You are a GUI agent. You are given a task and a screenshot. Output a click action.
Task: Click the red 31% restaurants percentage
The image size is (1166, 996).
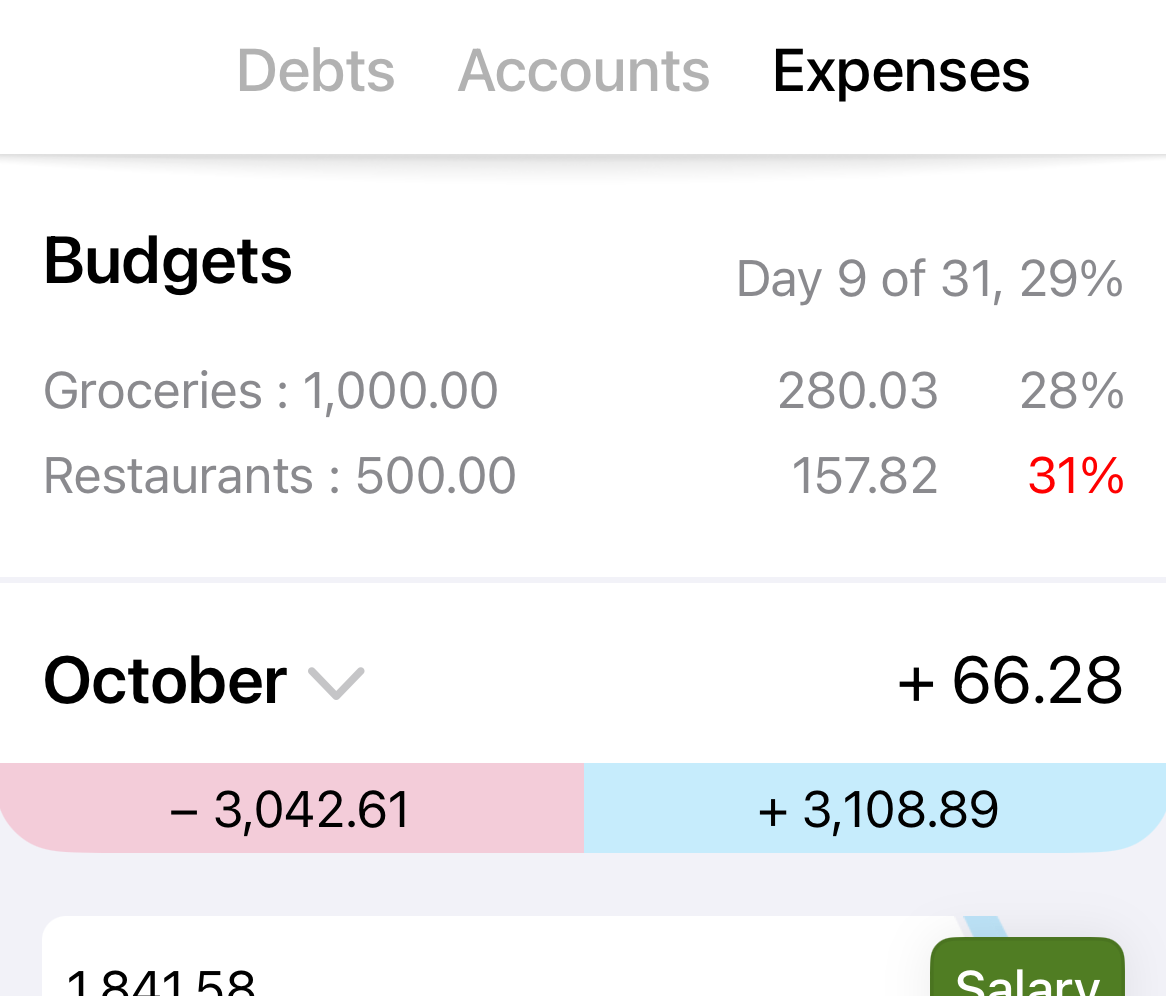[1076, 476]
